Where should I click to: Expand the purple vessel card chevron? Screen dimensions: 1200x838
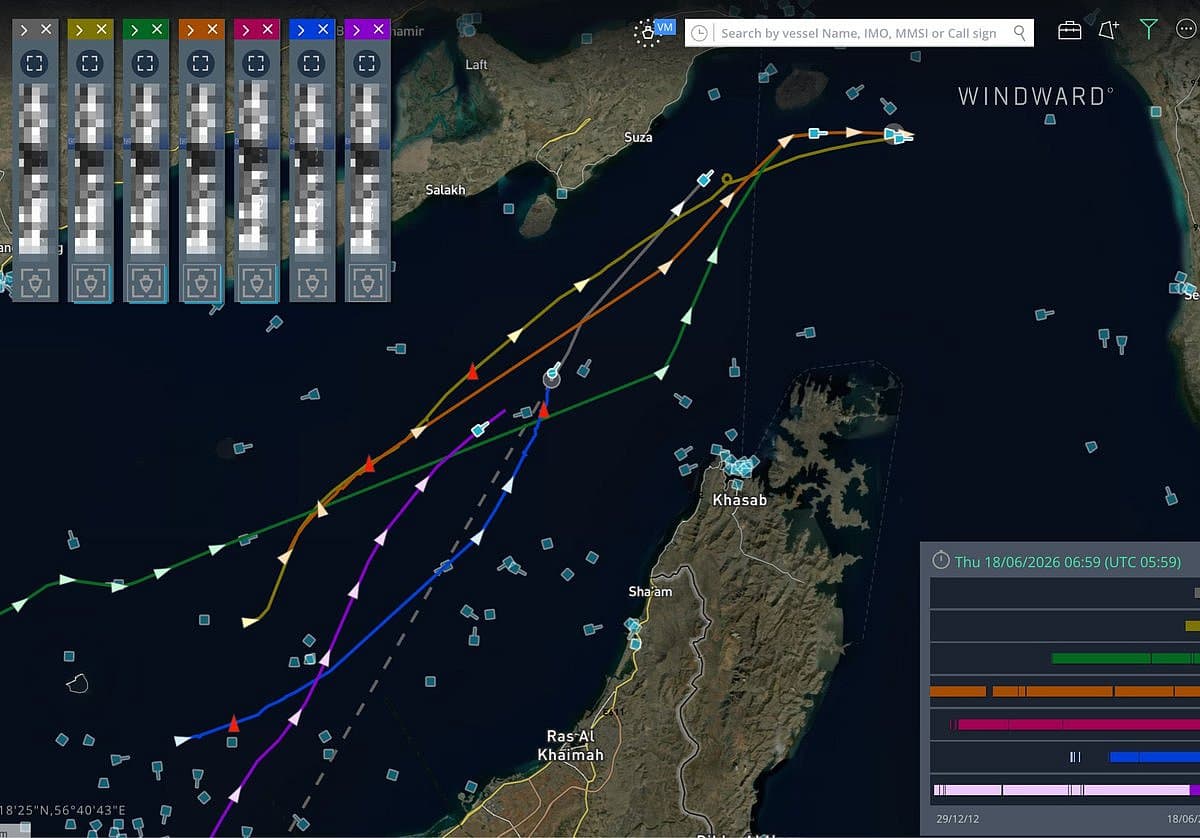click(356, 30)
